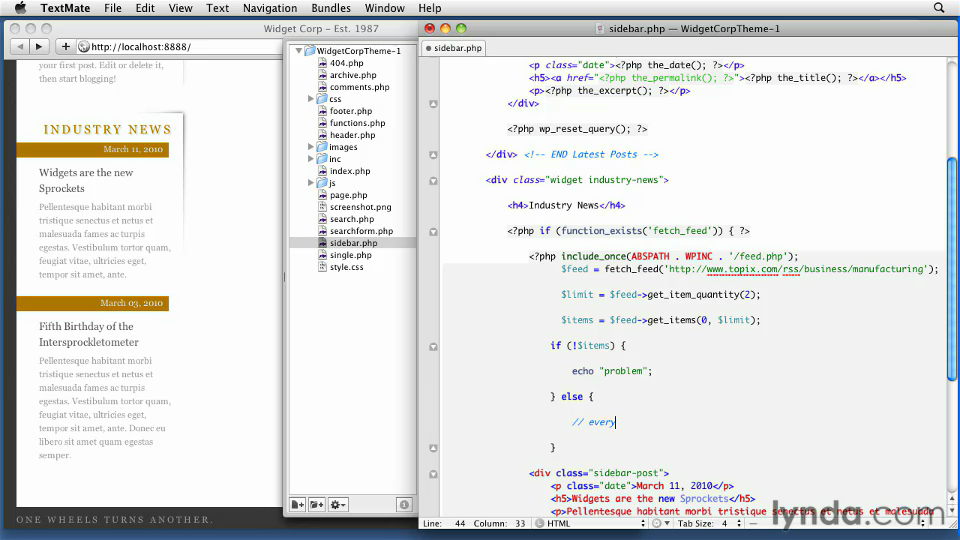Open the gear action menu in project drawer
This screenshot has width=960, height=540.
click(338, 504)
